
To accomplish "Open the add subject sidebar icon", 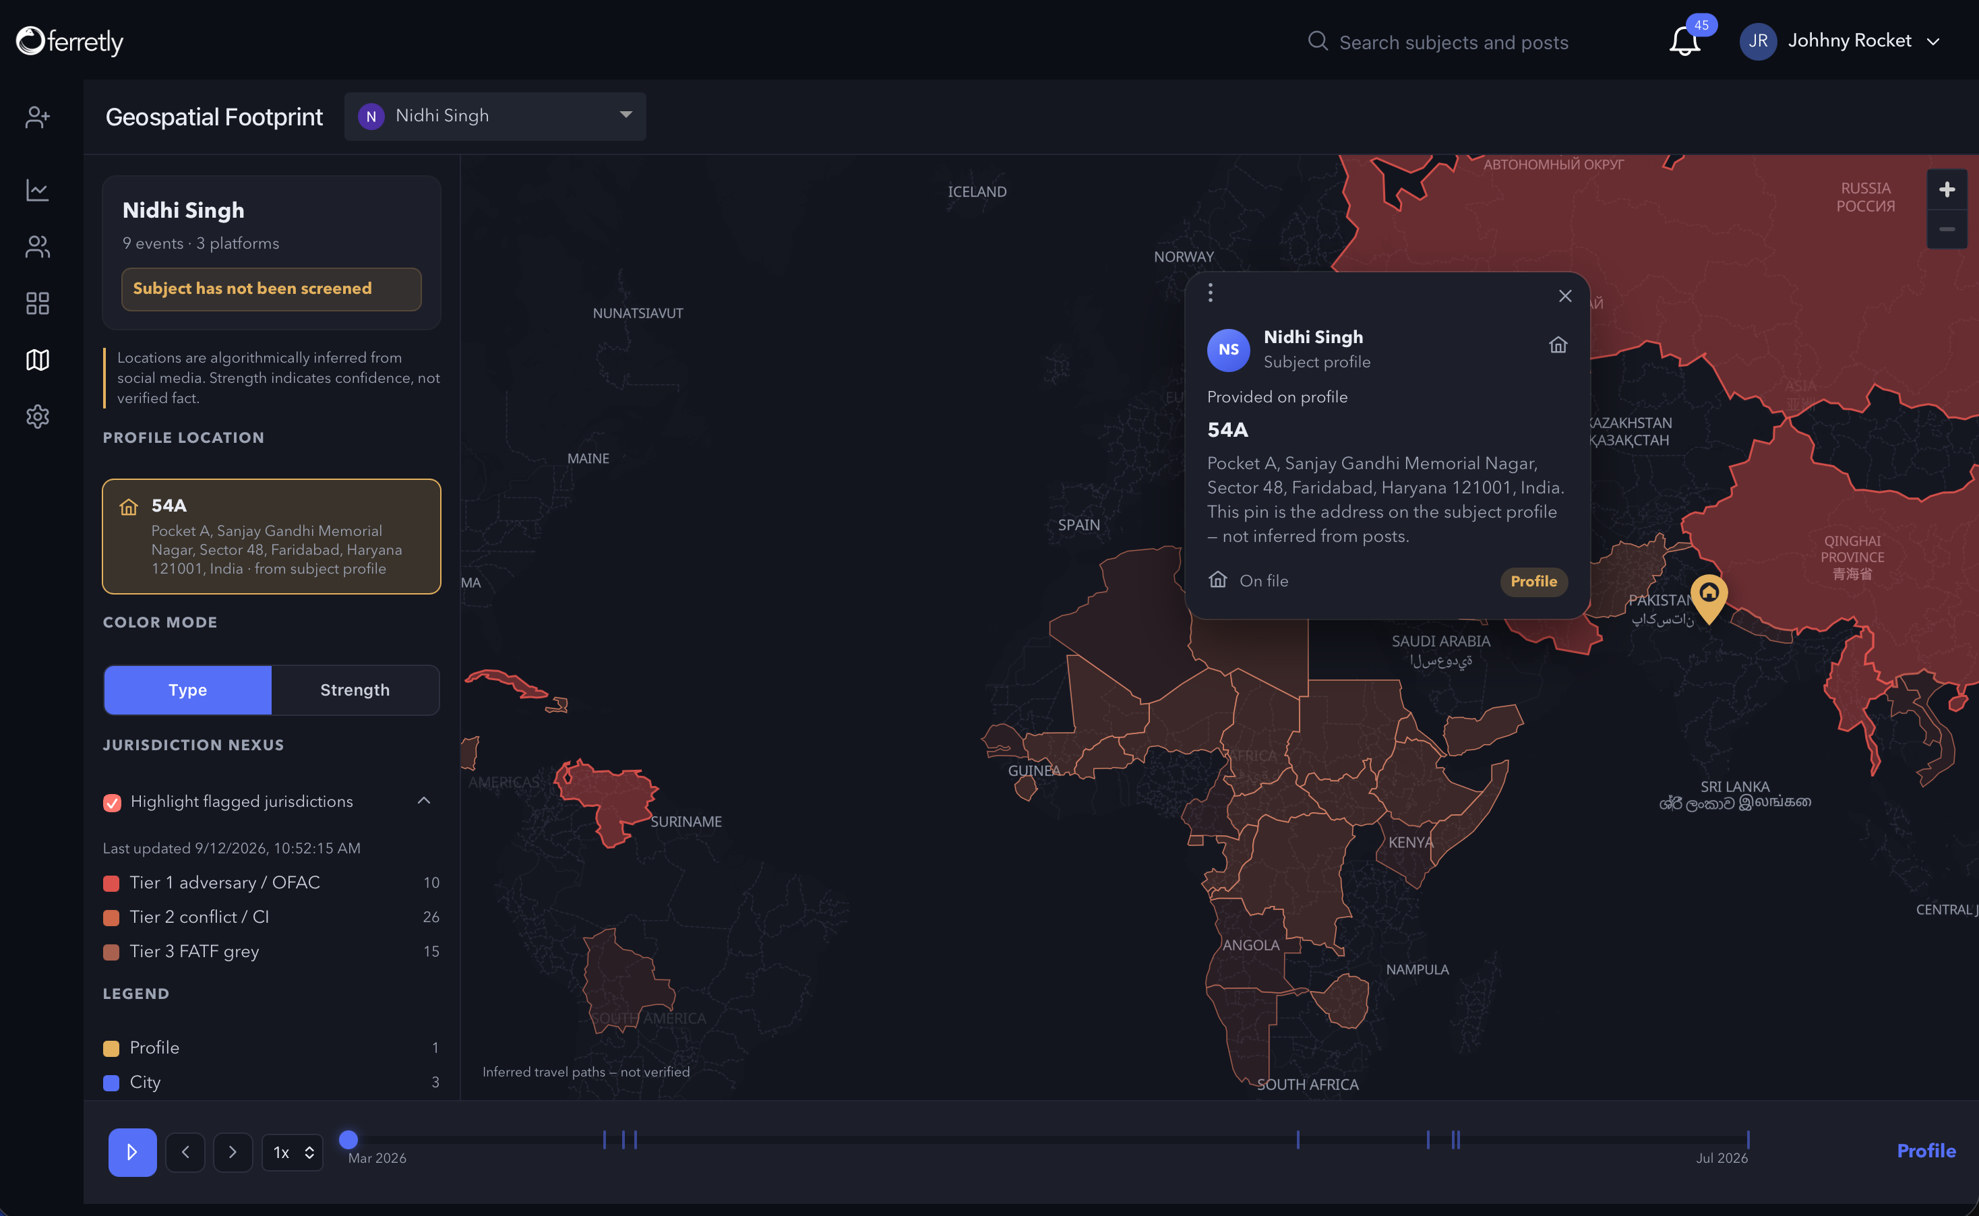I will (x=37, y=117).
